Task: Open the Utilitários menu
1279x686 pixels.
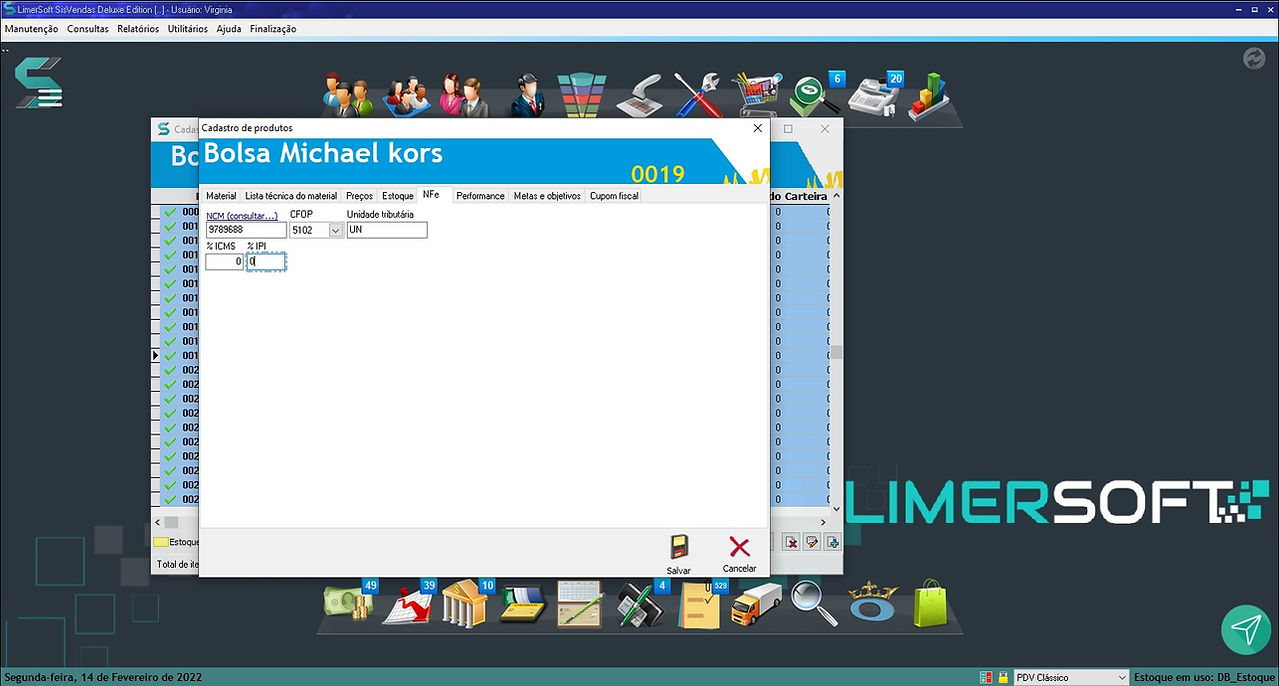Action: tap(188, 29)
